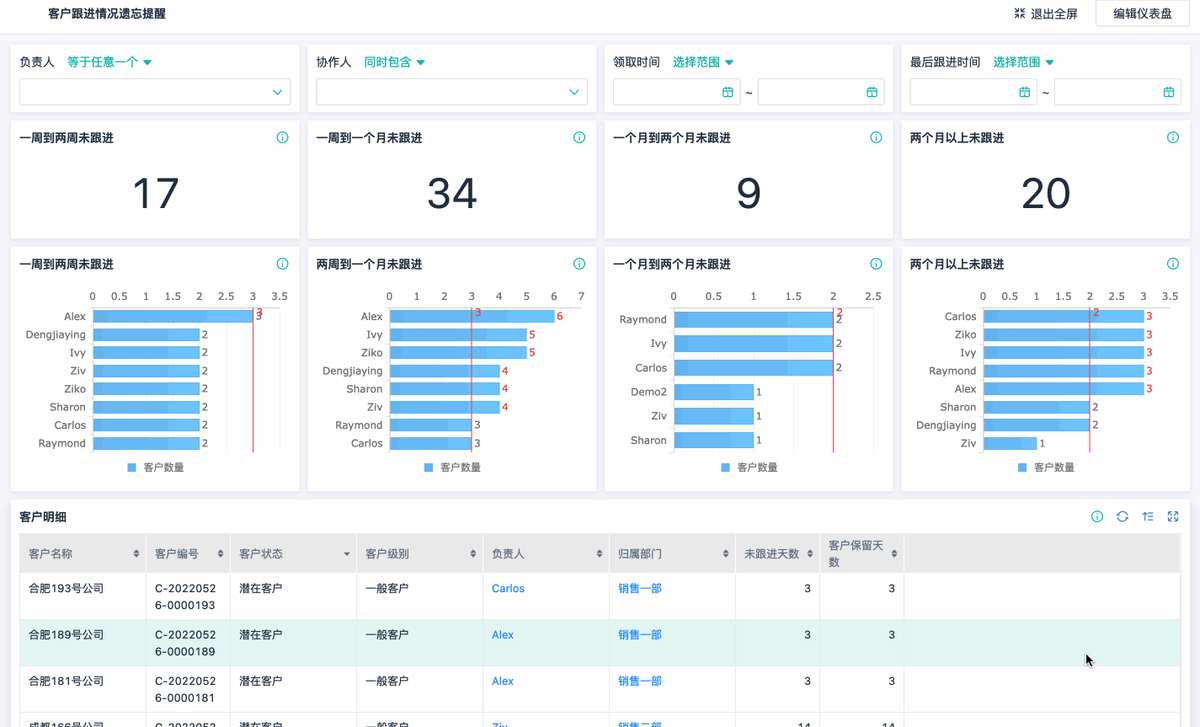Click info icon on 两周到一个月未跟进 chart
This screenshot has width=1200, height=727.
[579, 264]
